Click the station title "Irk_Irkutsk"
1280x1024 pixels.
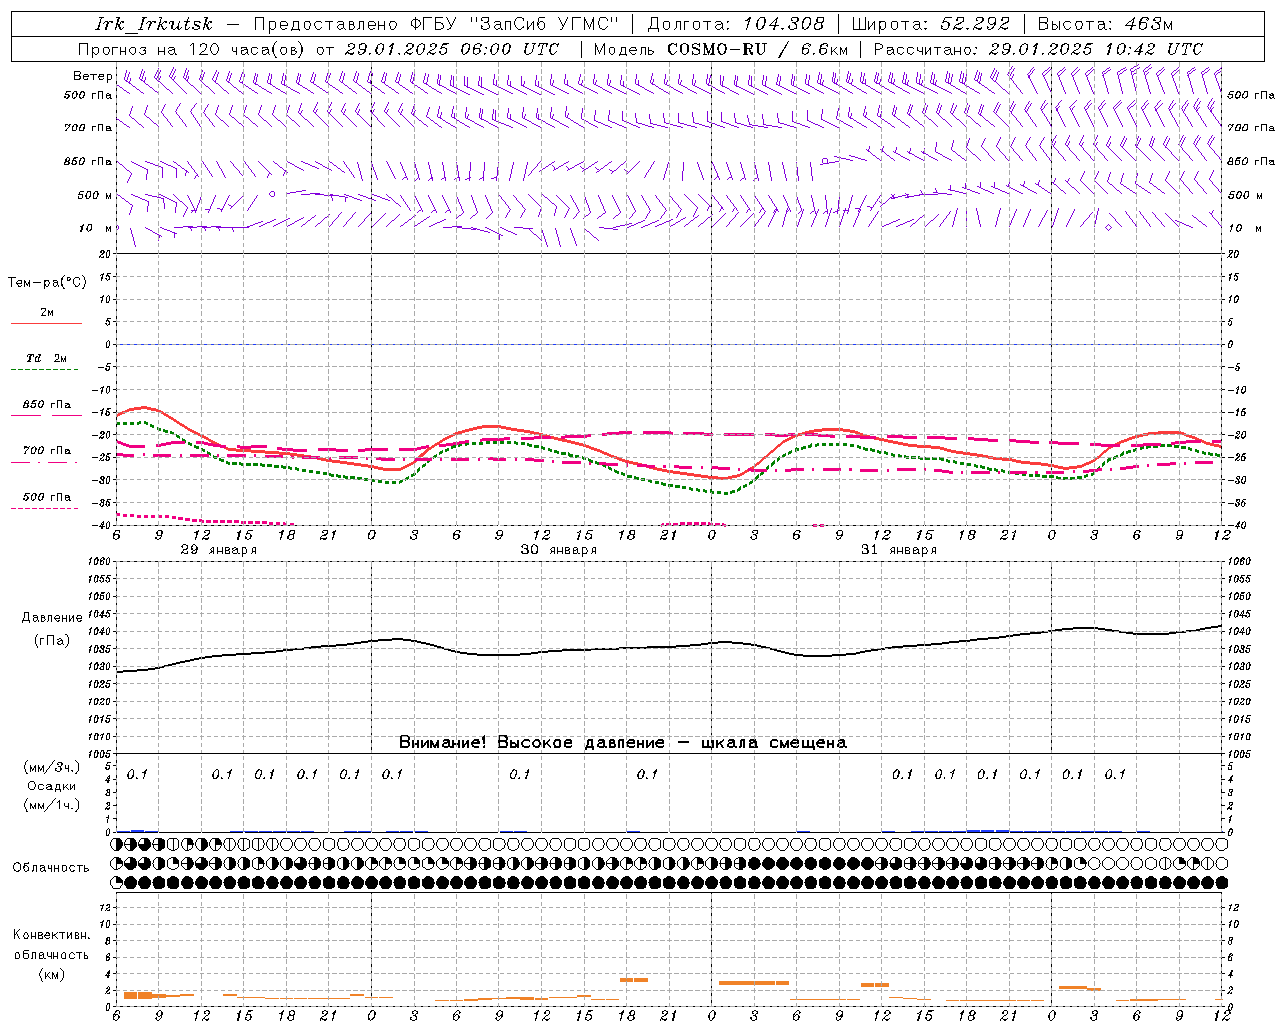tap(153, 24)
